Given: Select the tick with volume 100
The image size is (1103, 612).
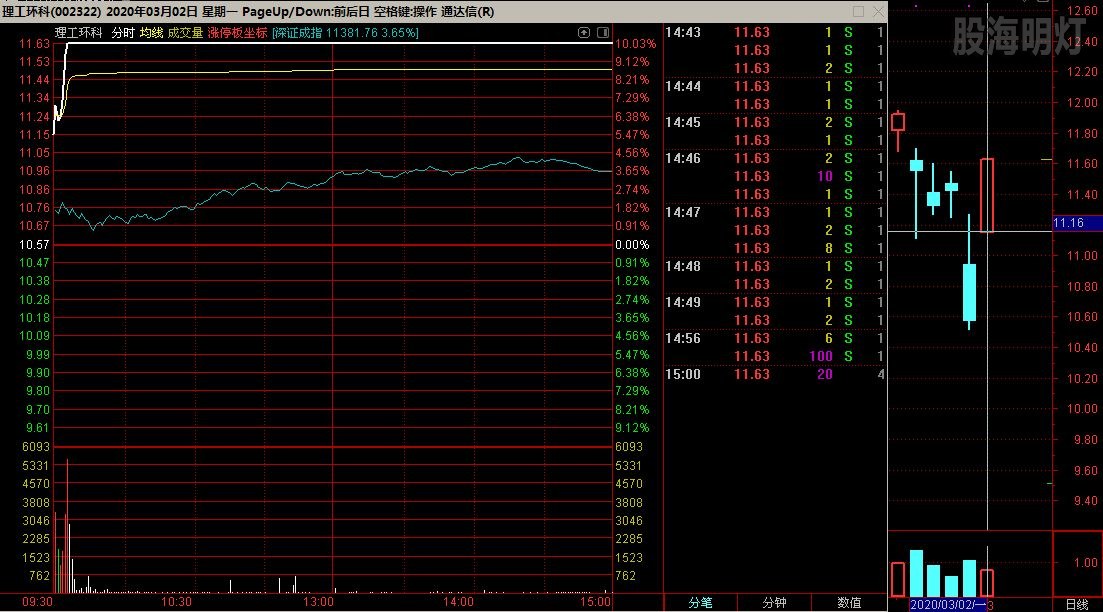Looking at the screenshot, I should click(x=774, y=356).
